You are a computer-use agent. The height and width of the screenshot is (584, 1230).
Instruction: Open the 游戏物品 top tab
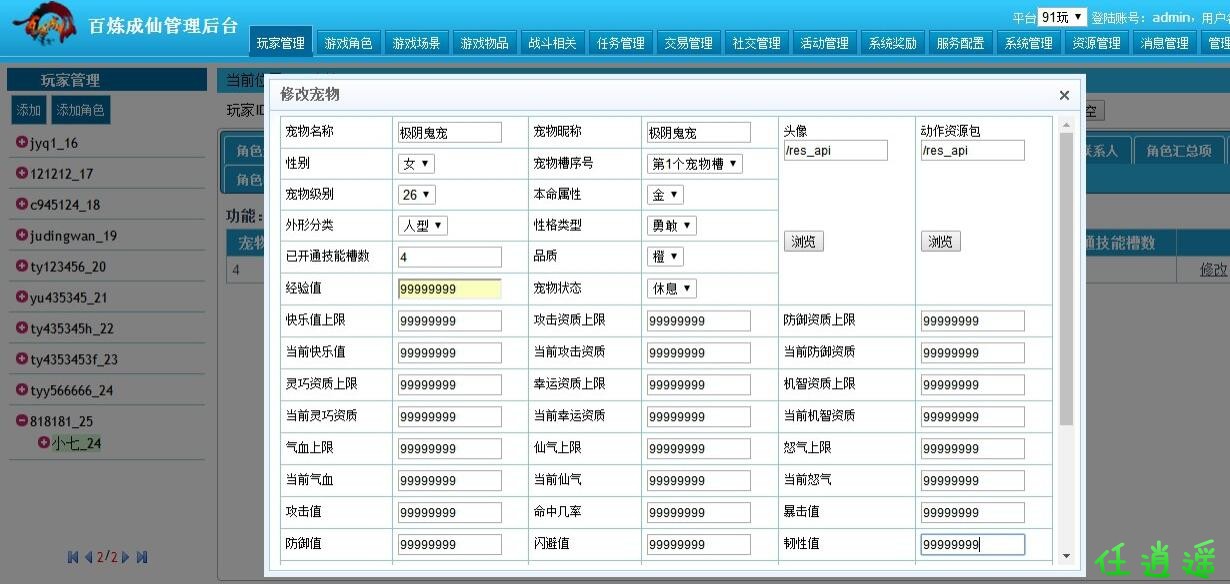[x=484, y=42]
